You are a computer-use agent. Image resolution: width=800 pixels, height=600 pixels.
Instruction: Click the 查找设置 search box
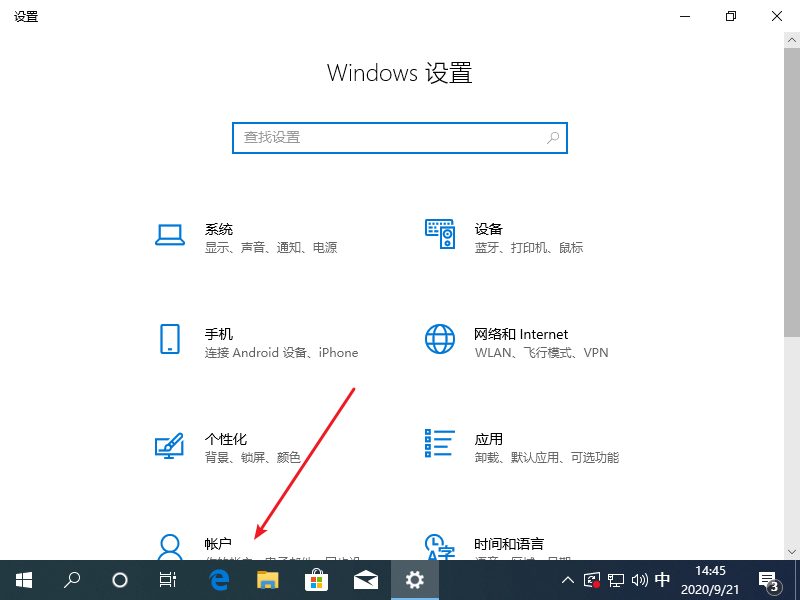399,137
